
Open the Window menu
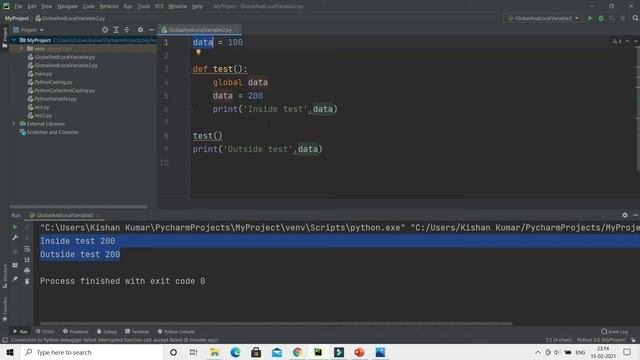click(x=178, y=6)
